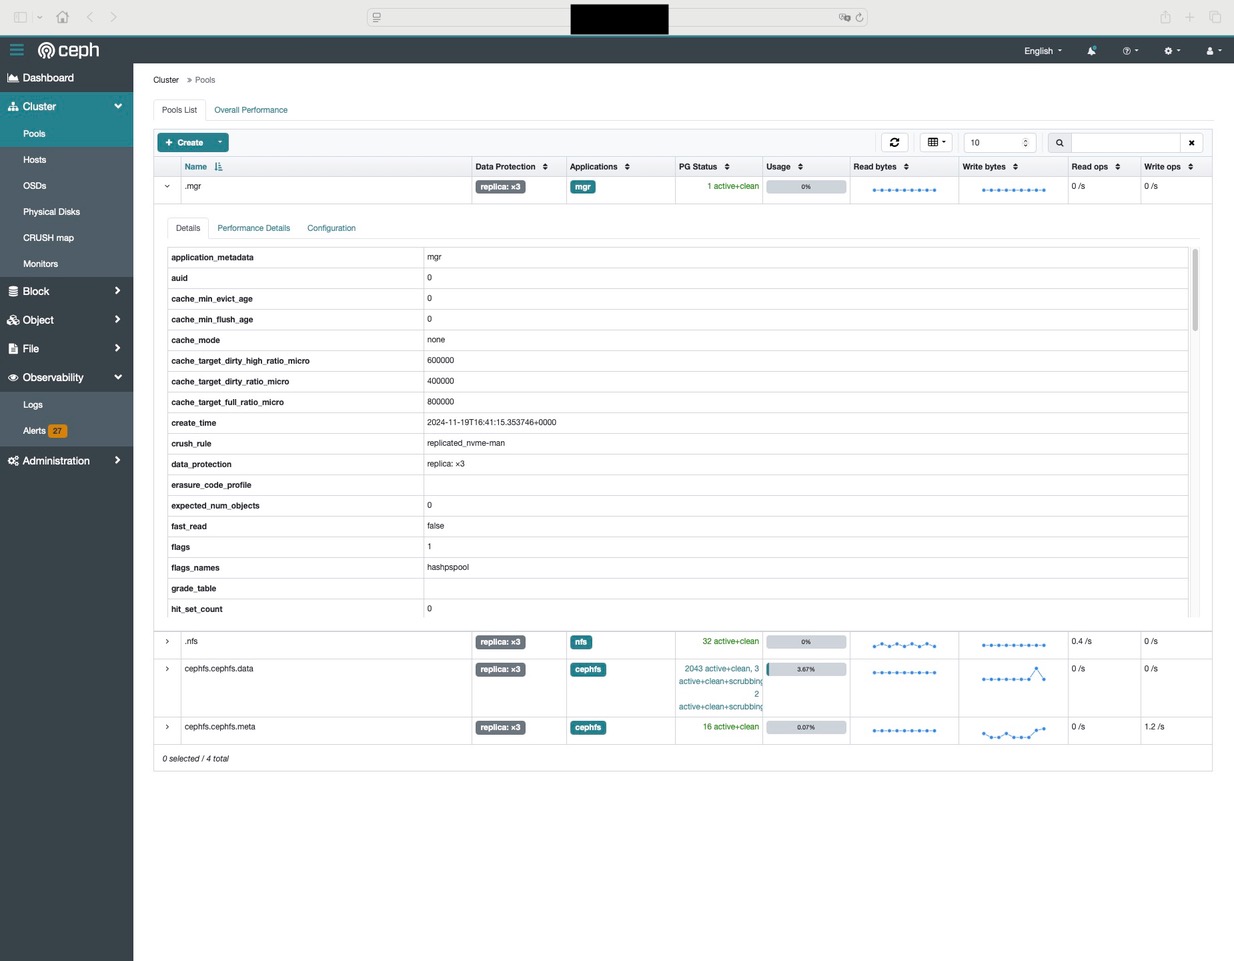The image size is (1234, 961).
Task: Click the .mgr usage bar showing 0%
Action: [x=806, y=187]
